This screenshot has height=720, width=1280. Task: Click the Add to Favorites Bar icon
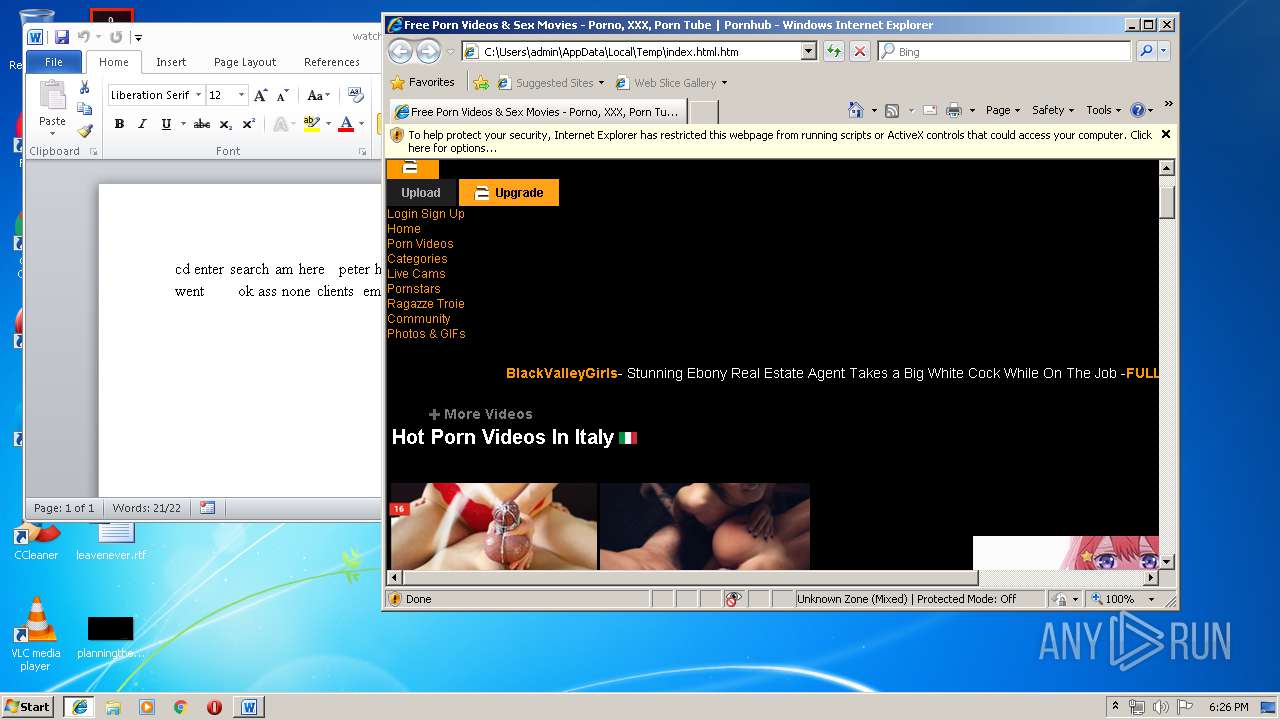(x=481, y=82)
